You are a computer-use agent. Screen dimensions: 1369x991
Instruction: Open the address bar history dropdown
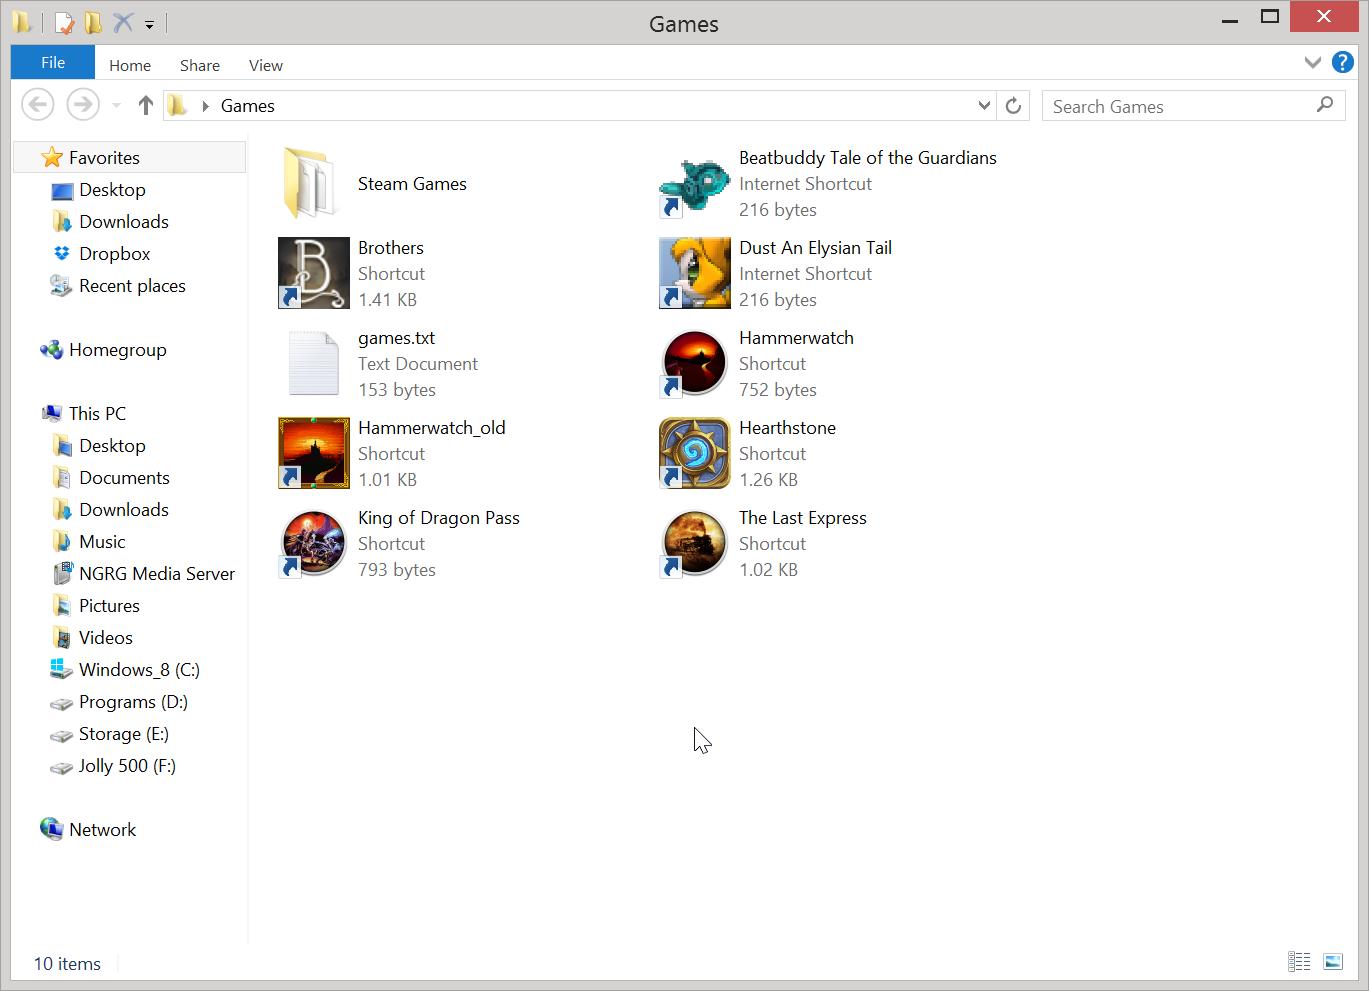point(983,105)
